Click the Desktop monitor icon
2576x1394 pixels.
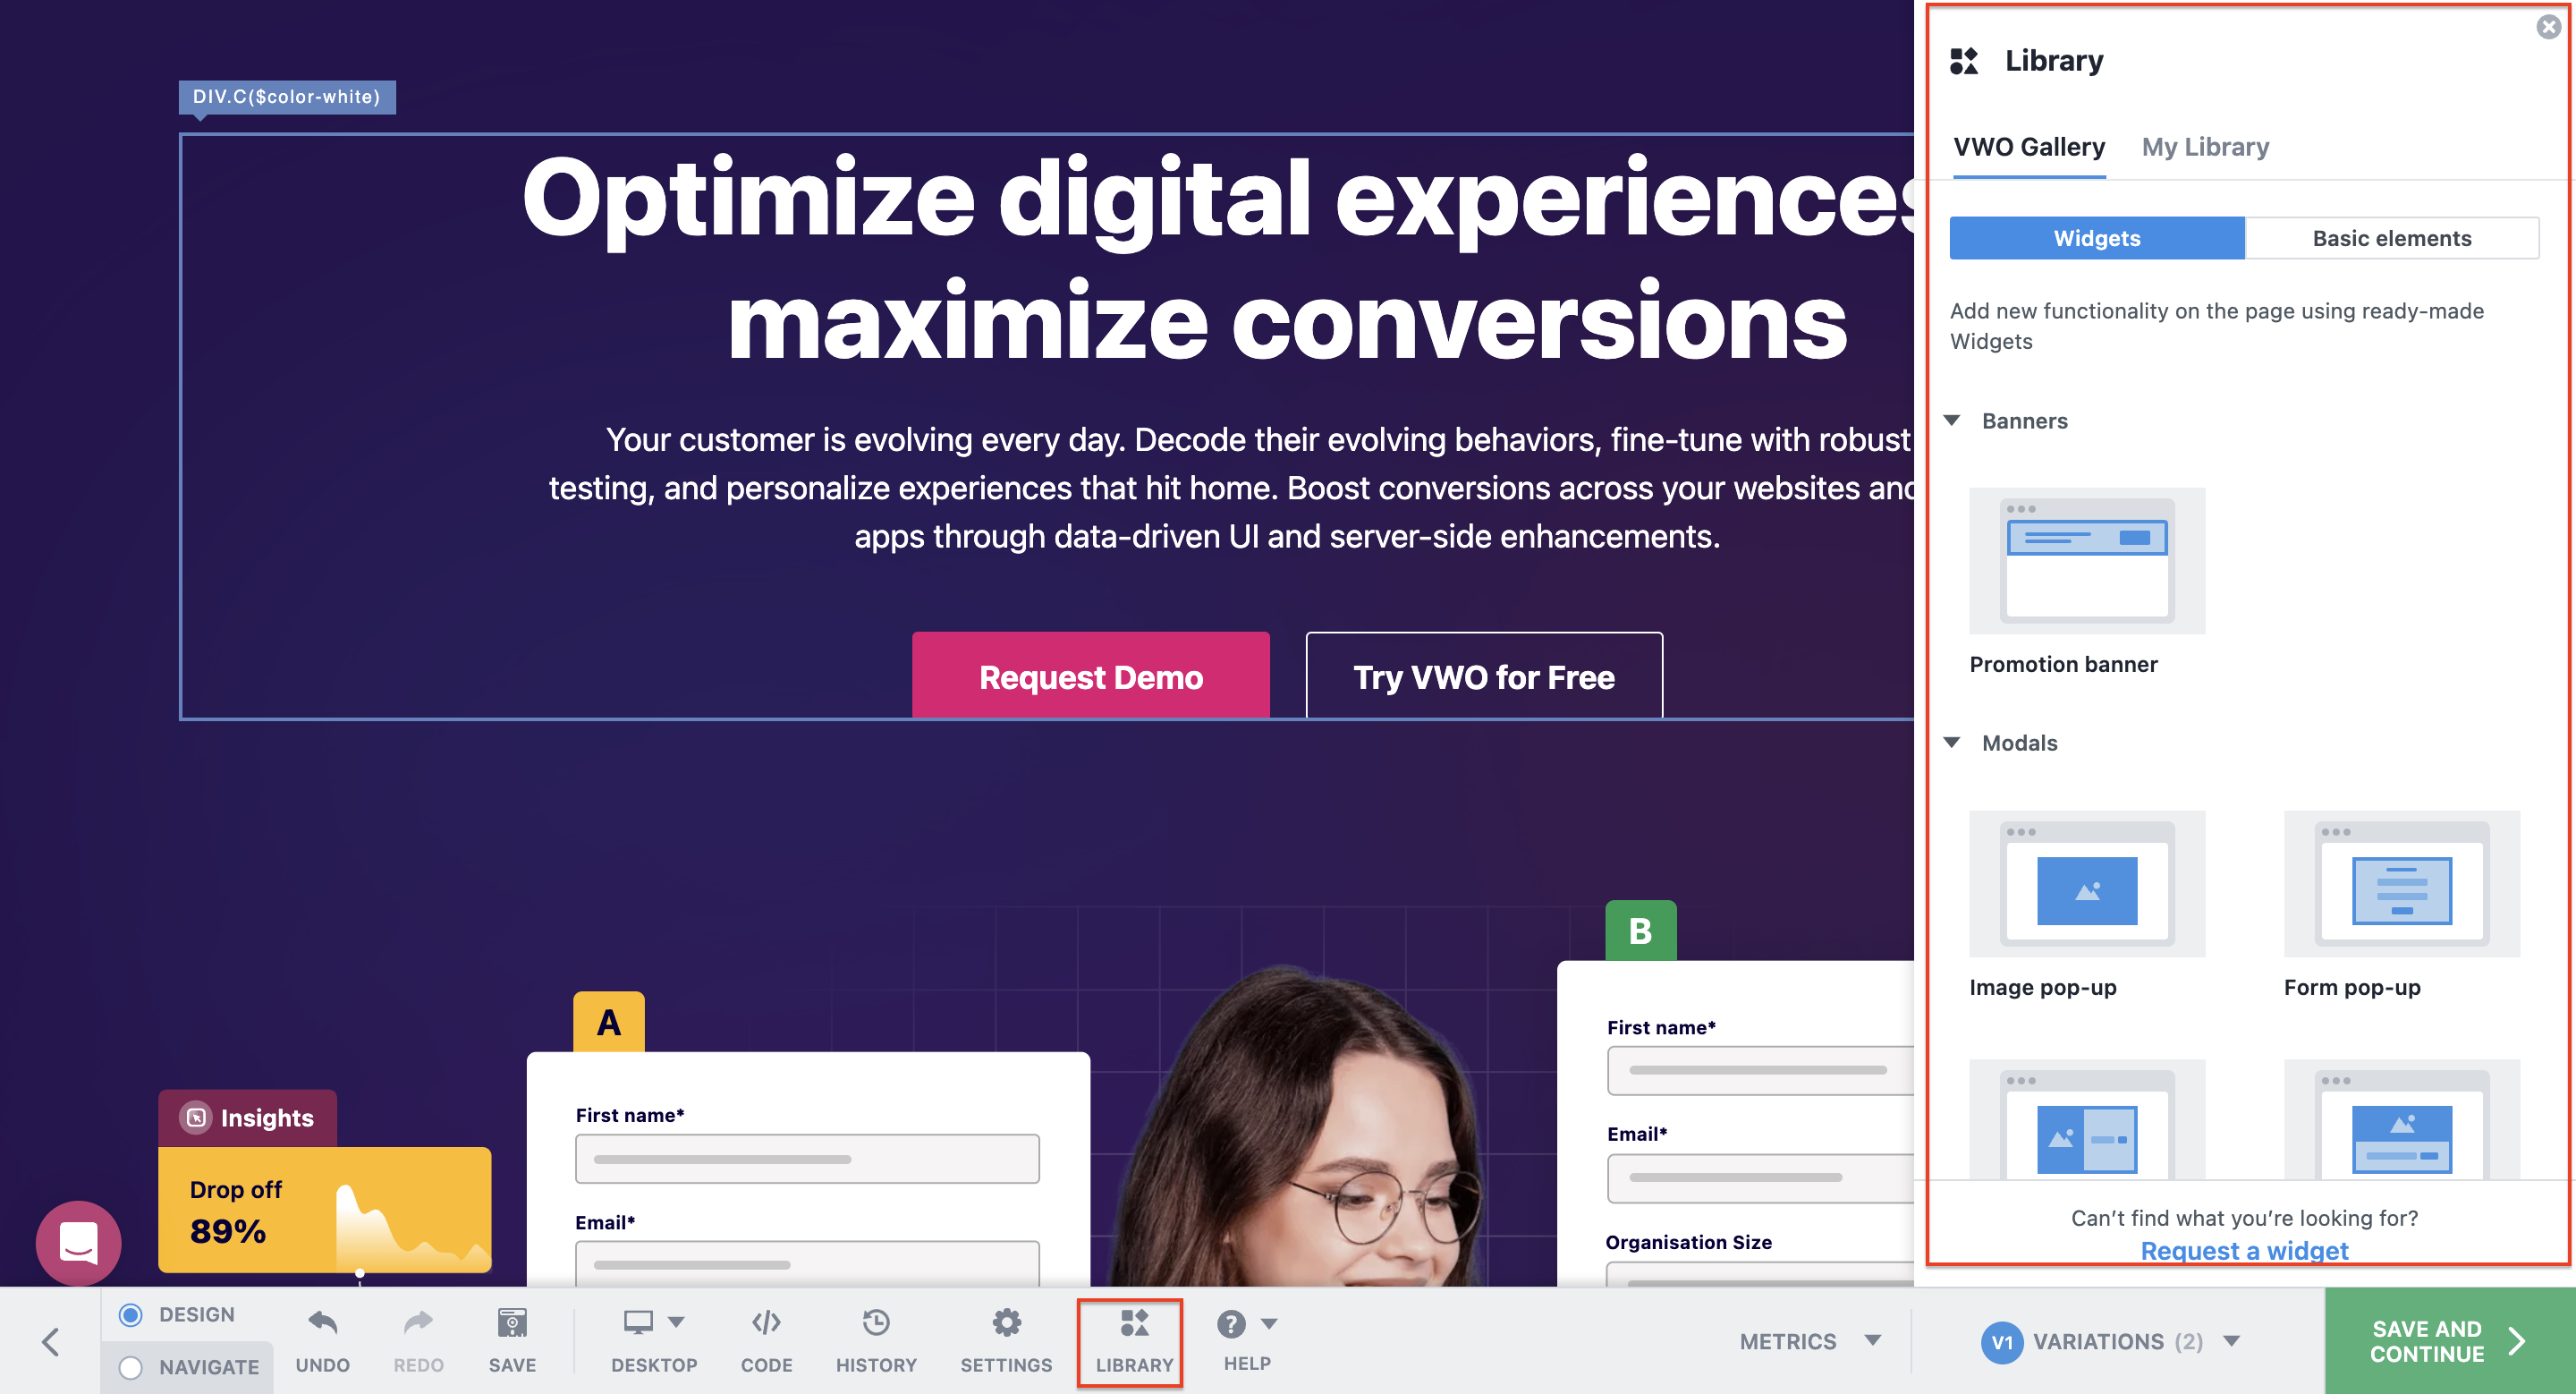coord(638,1322)
